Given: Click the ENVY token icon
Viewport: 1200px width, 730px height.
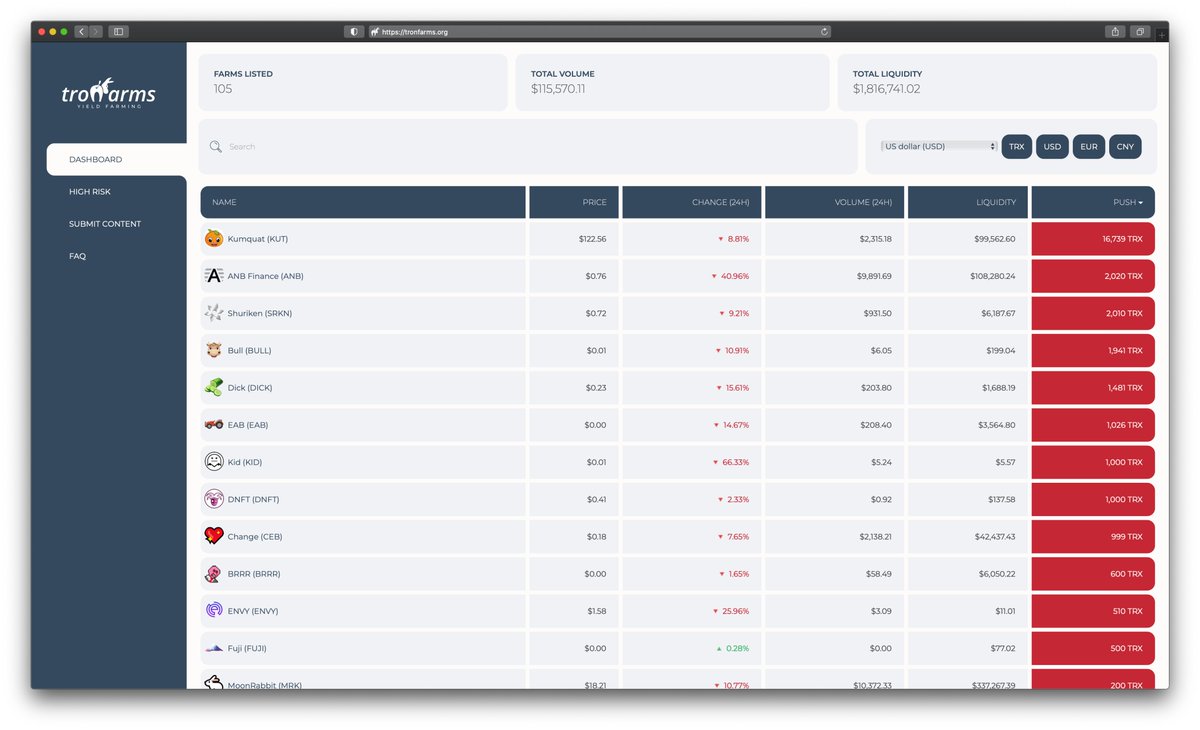Looking at the screenshot, I should (213, 610).
